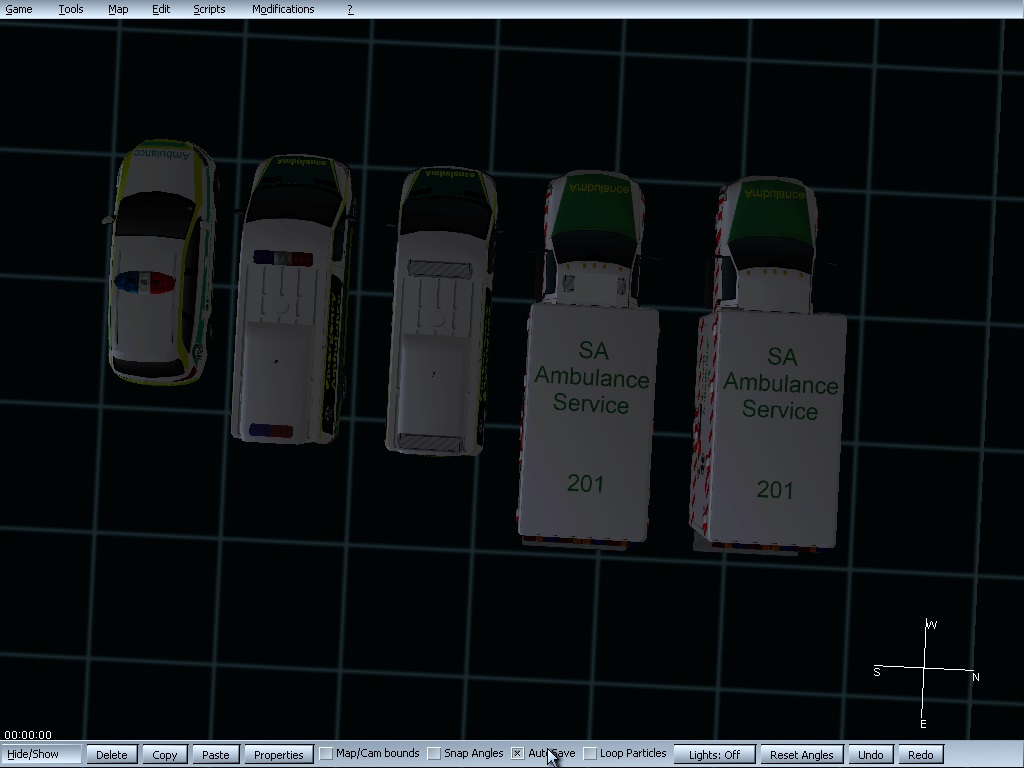Open the ? help menu
Viewport: 1024px width, 768px height.
pos(350,9)
